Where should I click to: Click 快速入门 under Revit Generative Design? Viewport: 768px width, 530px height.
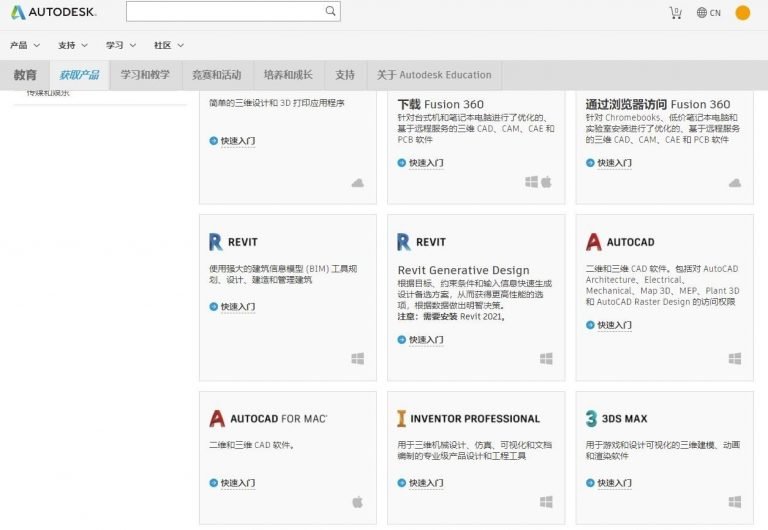click(x=426, y=339)
